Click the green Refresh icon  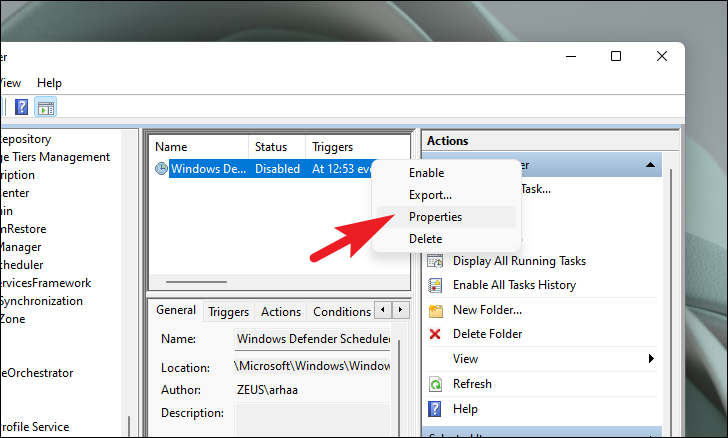coord(436,384)
